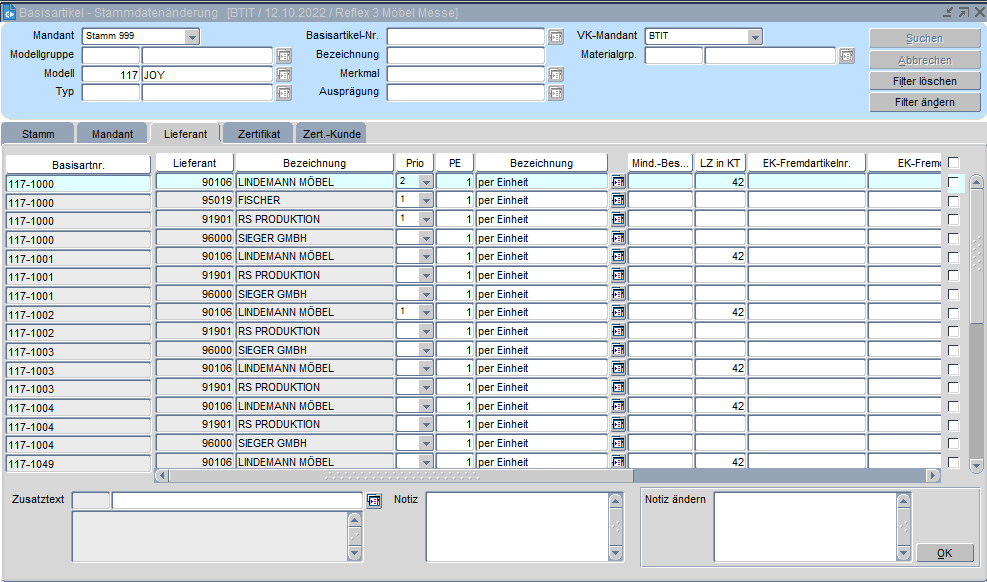Select the Stamm tab
Screen dimensions: 987x582
tap(38, 133)
